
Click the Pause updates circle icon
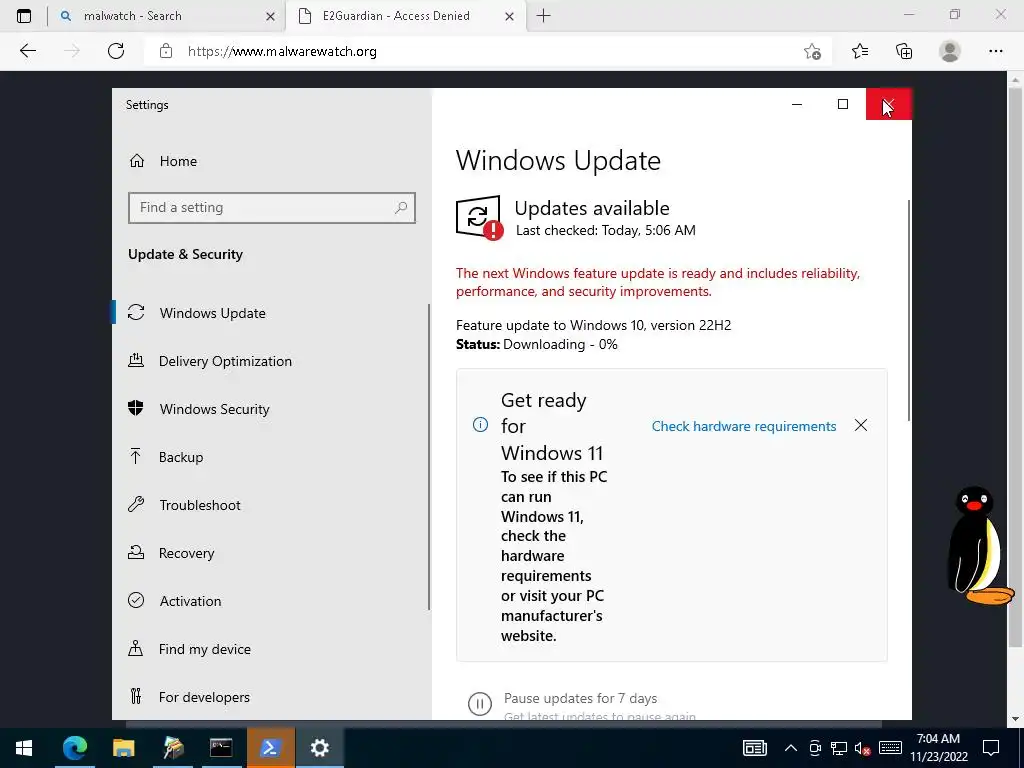480,703
